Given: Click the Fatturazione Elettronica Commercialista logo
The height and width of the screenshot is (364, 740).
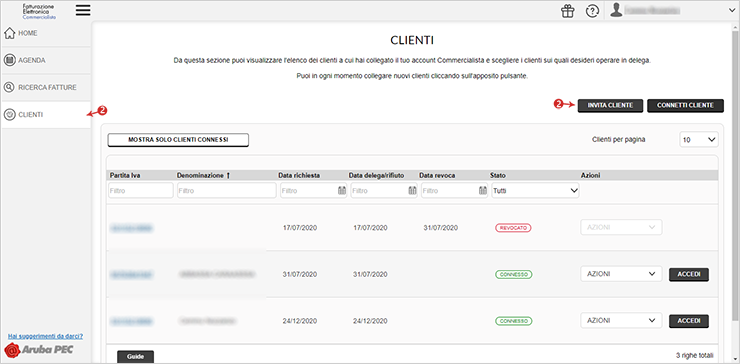Looking at the screenshot, I should point(39,11).
